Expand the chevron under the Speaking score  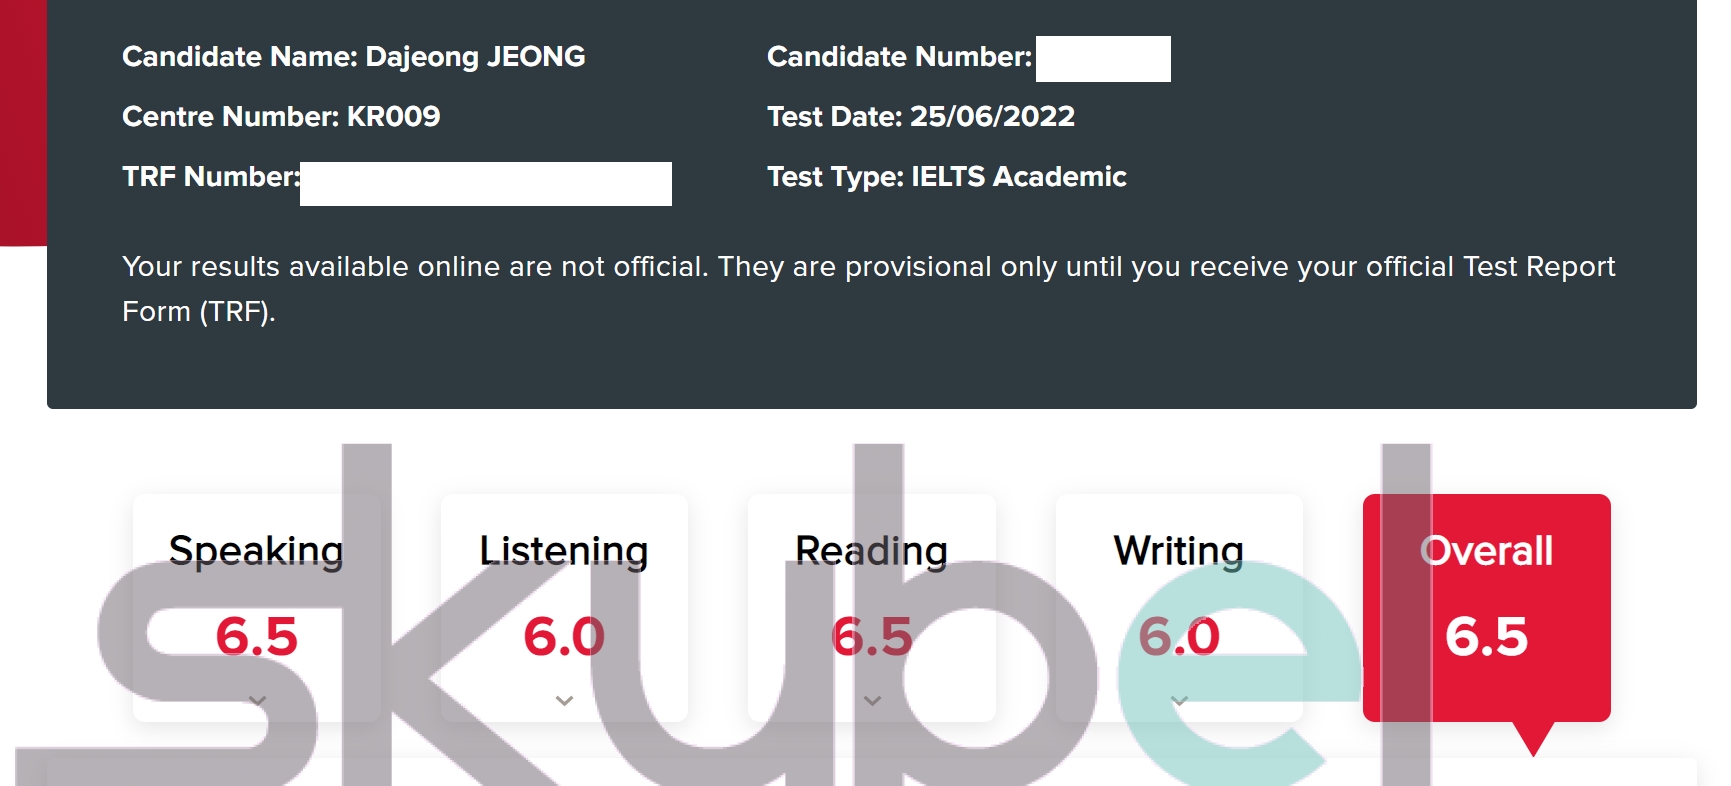tap(257, 701)
